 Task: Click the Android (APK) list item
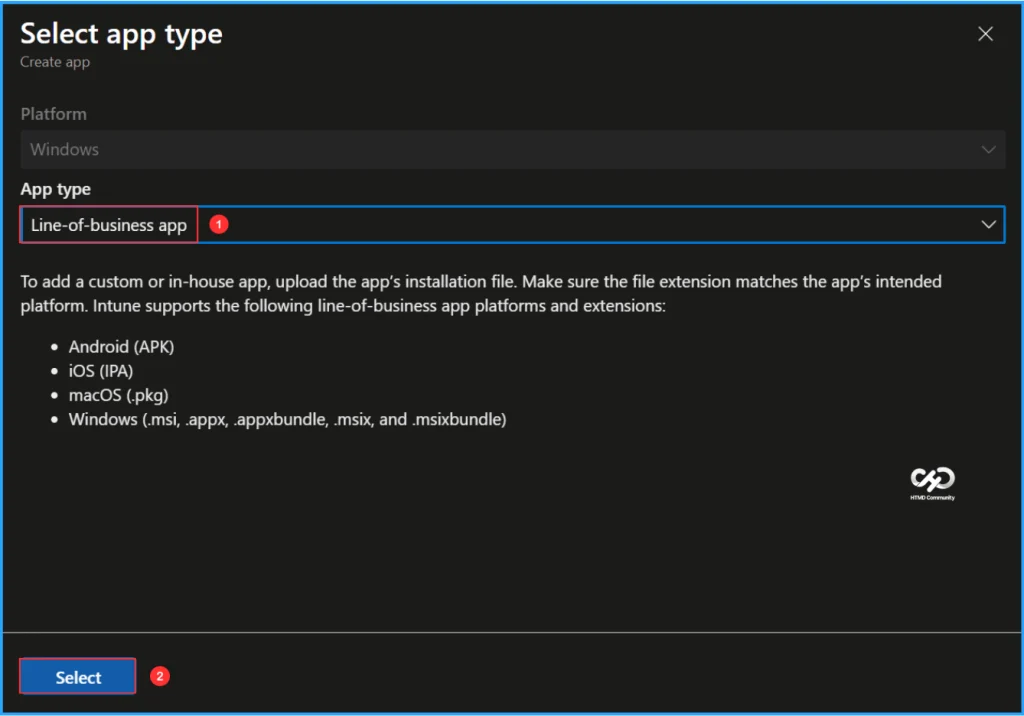pos(121,347)
